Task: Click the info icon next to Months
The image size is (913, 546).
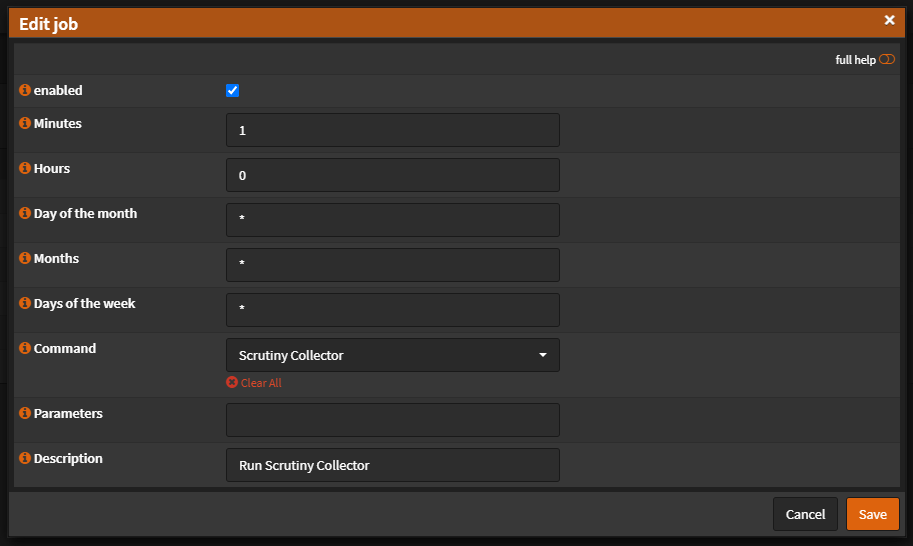Action: (24, 258)
